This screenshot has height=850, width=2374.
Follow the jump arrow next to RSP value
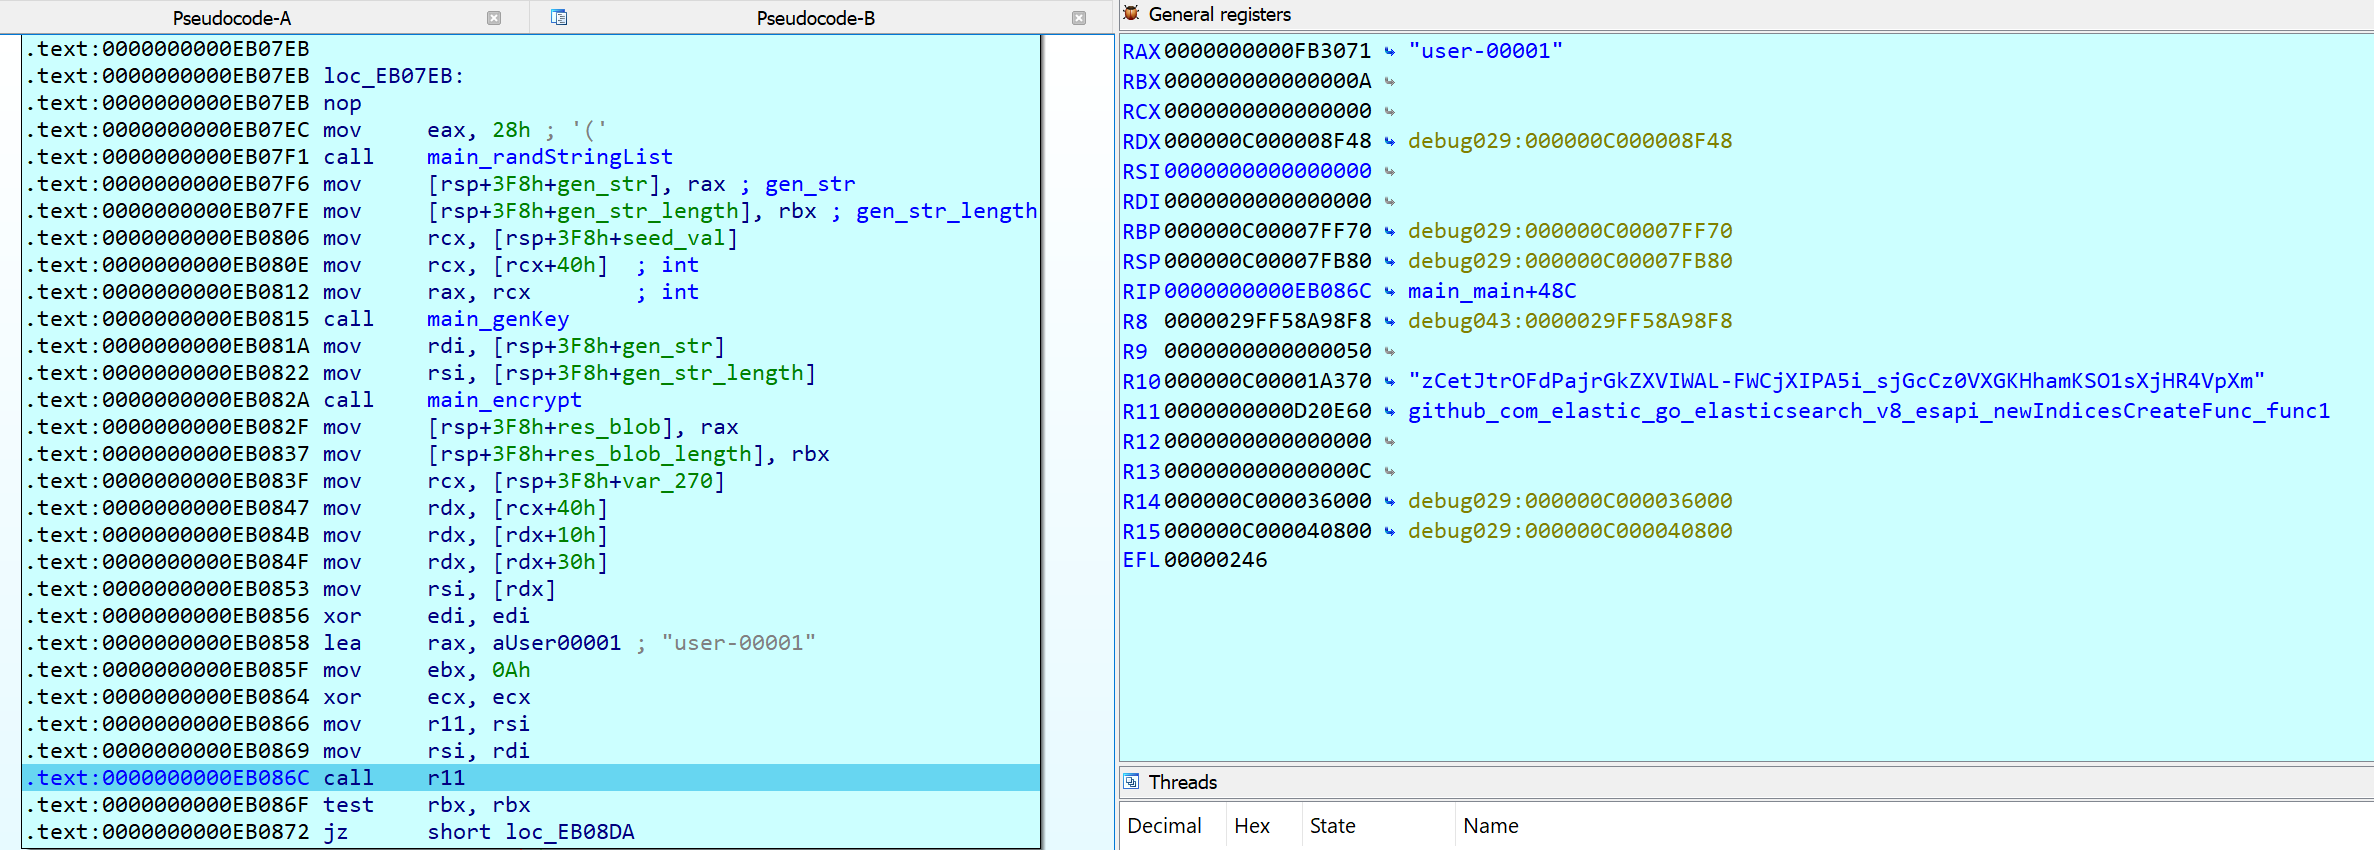pos(1390,261)
